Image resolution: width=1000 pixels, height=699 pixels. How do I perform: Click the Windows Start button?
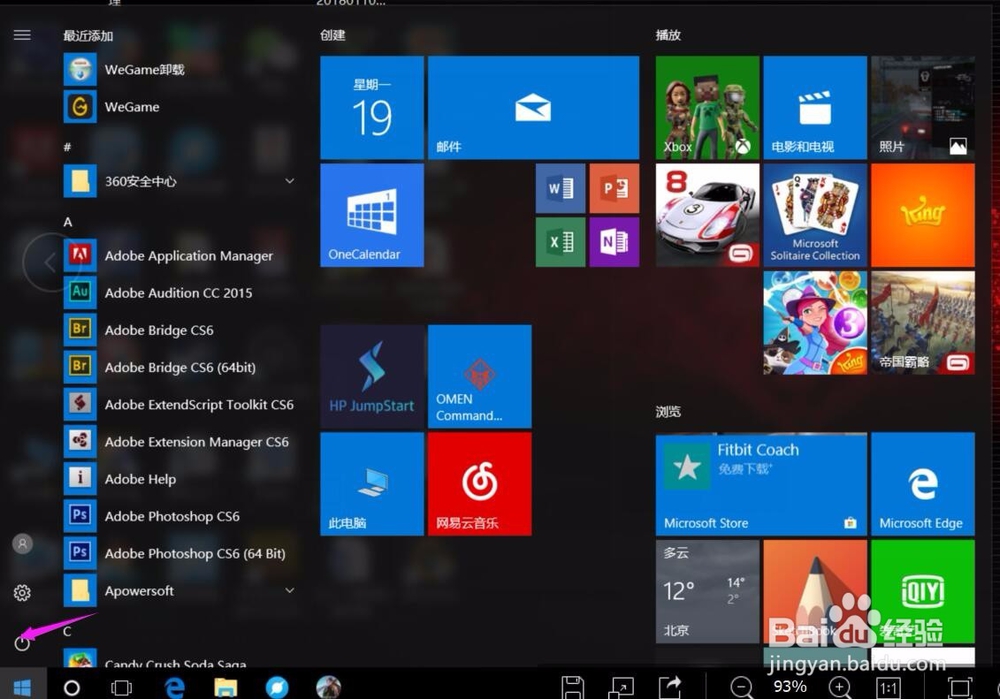click(23, 686)
